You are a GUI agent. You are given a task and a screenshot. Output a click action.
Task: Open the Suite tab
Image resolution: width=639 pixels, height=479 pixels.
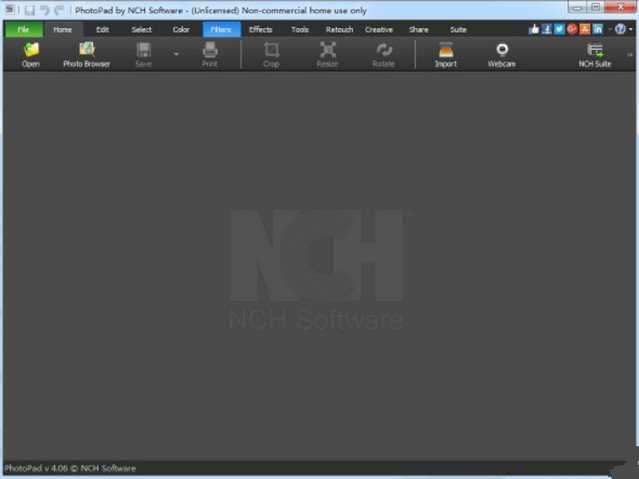coord(458,29)
